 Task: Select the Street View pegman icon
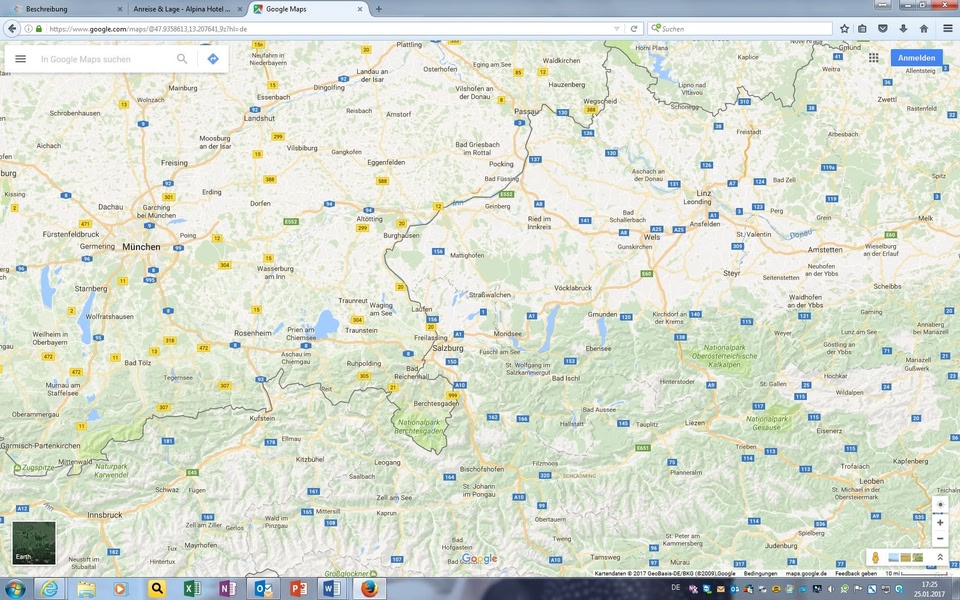pos(876,558)
